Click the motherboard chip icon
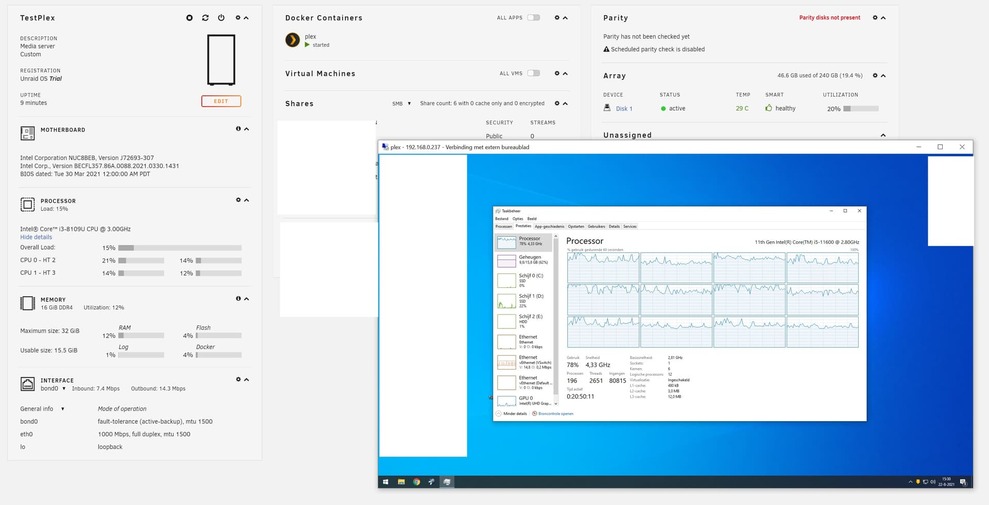 coord(28,133)
